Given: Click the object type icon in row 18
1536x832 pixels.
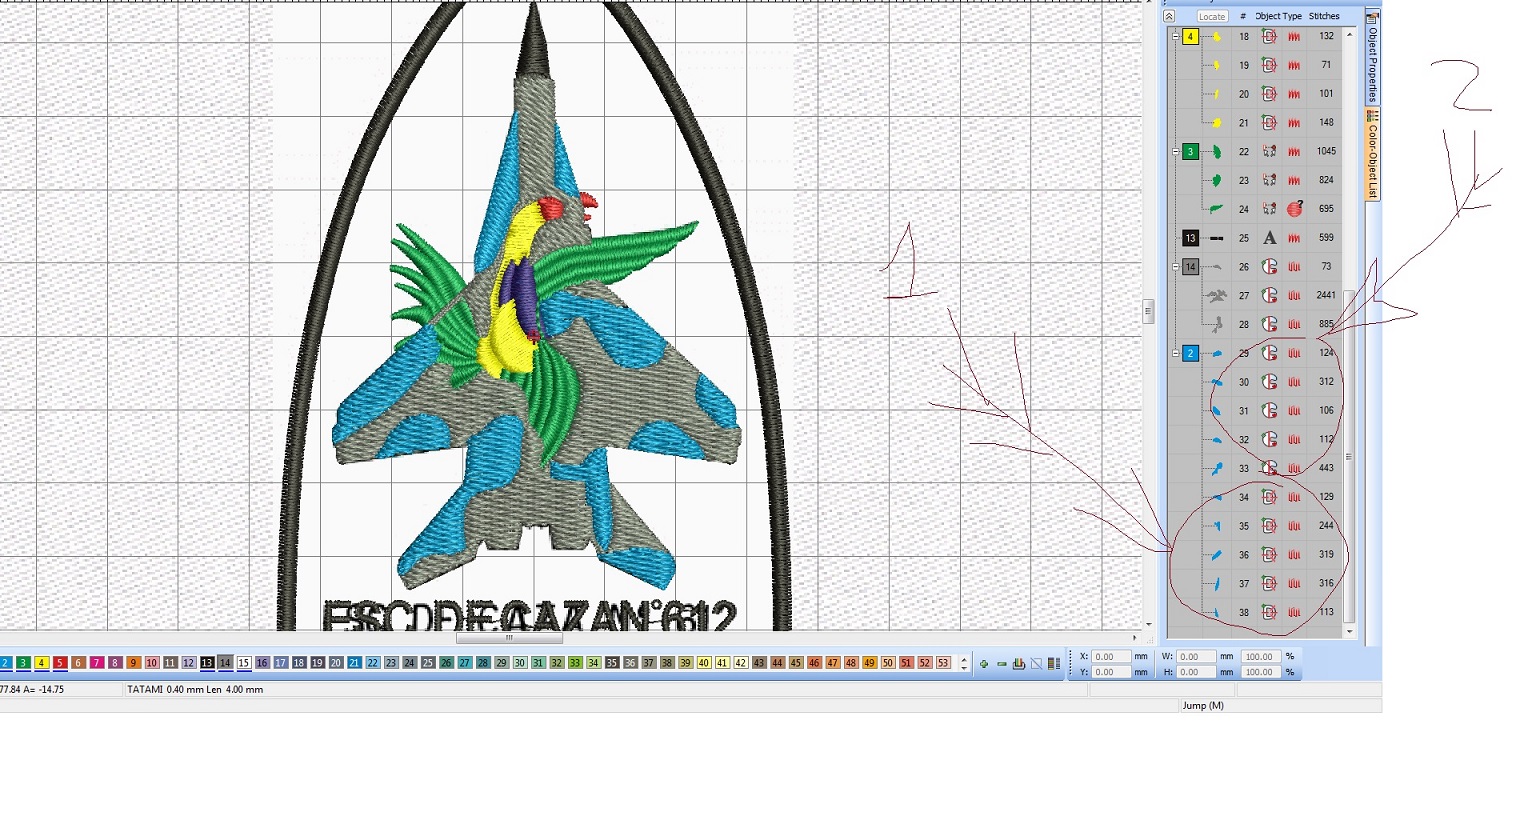Looking at the screenshot, I should [1269, 37].
